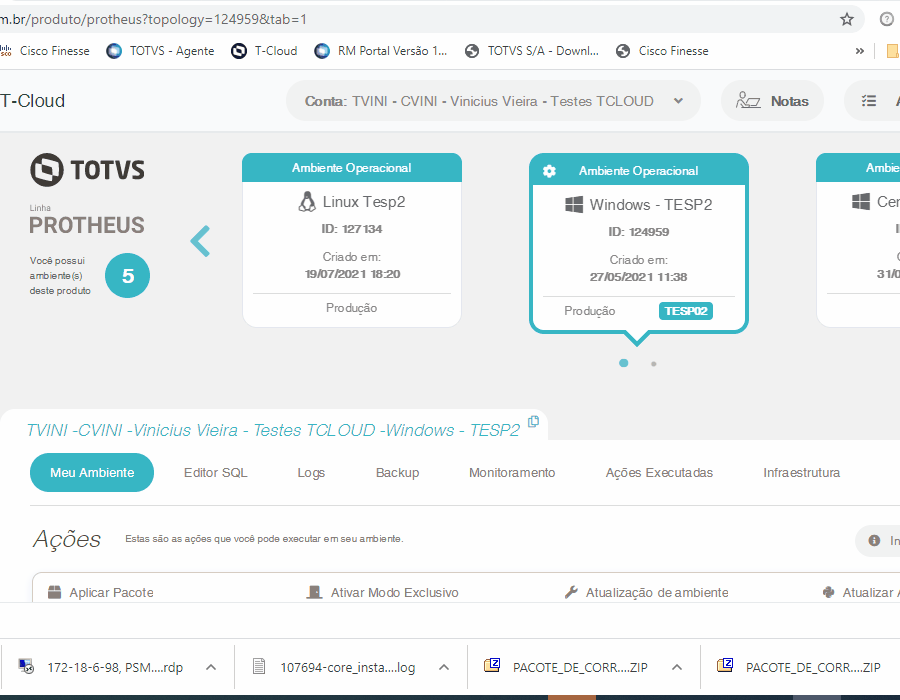The height and width of the screenshot is (700, 900).
Task: Click the environment count badge 5
Action: click(x=127, y=275)
